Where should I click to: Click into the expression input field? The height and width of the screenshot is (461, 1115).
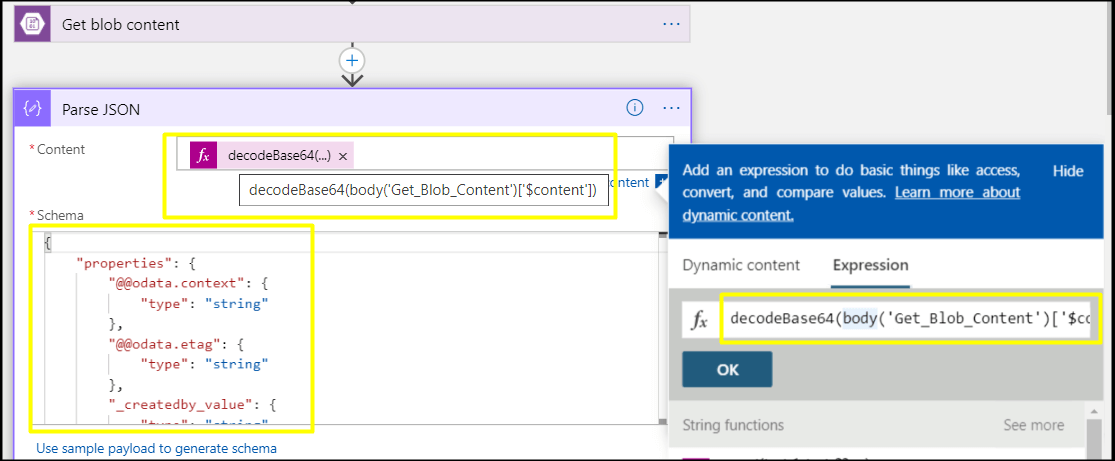click(910, 319)
